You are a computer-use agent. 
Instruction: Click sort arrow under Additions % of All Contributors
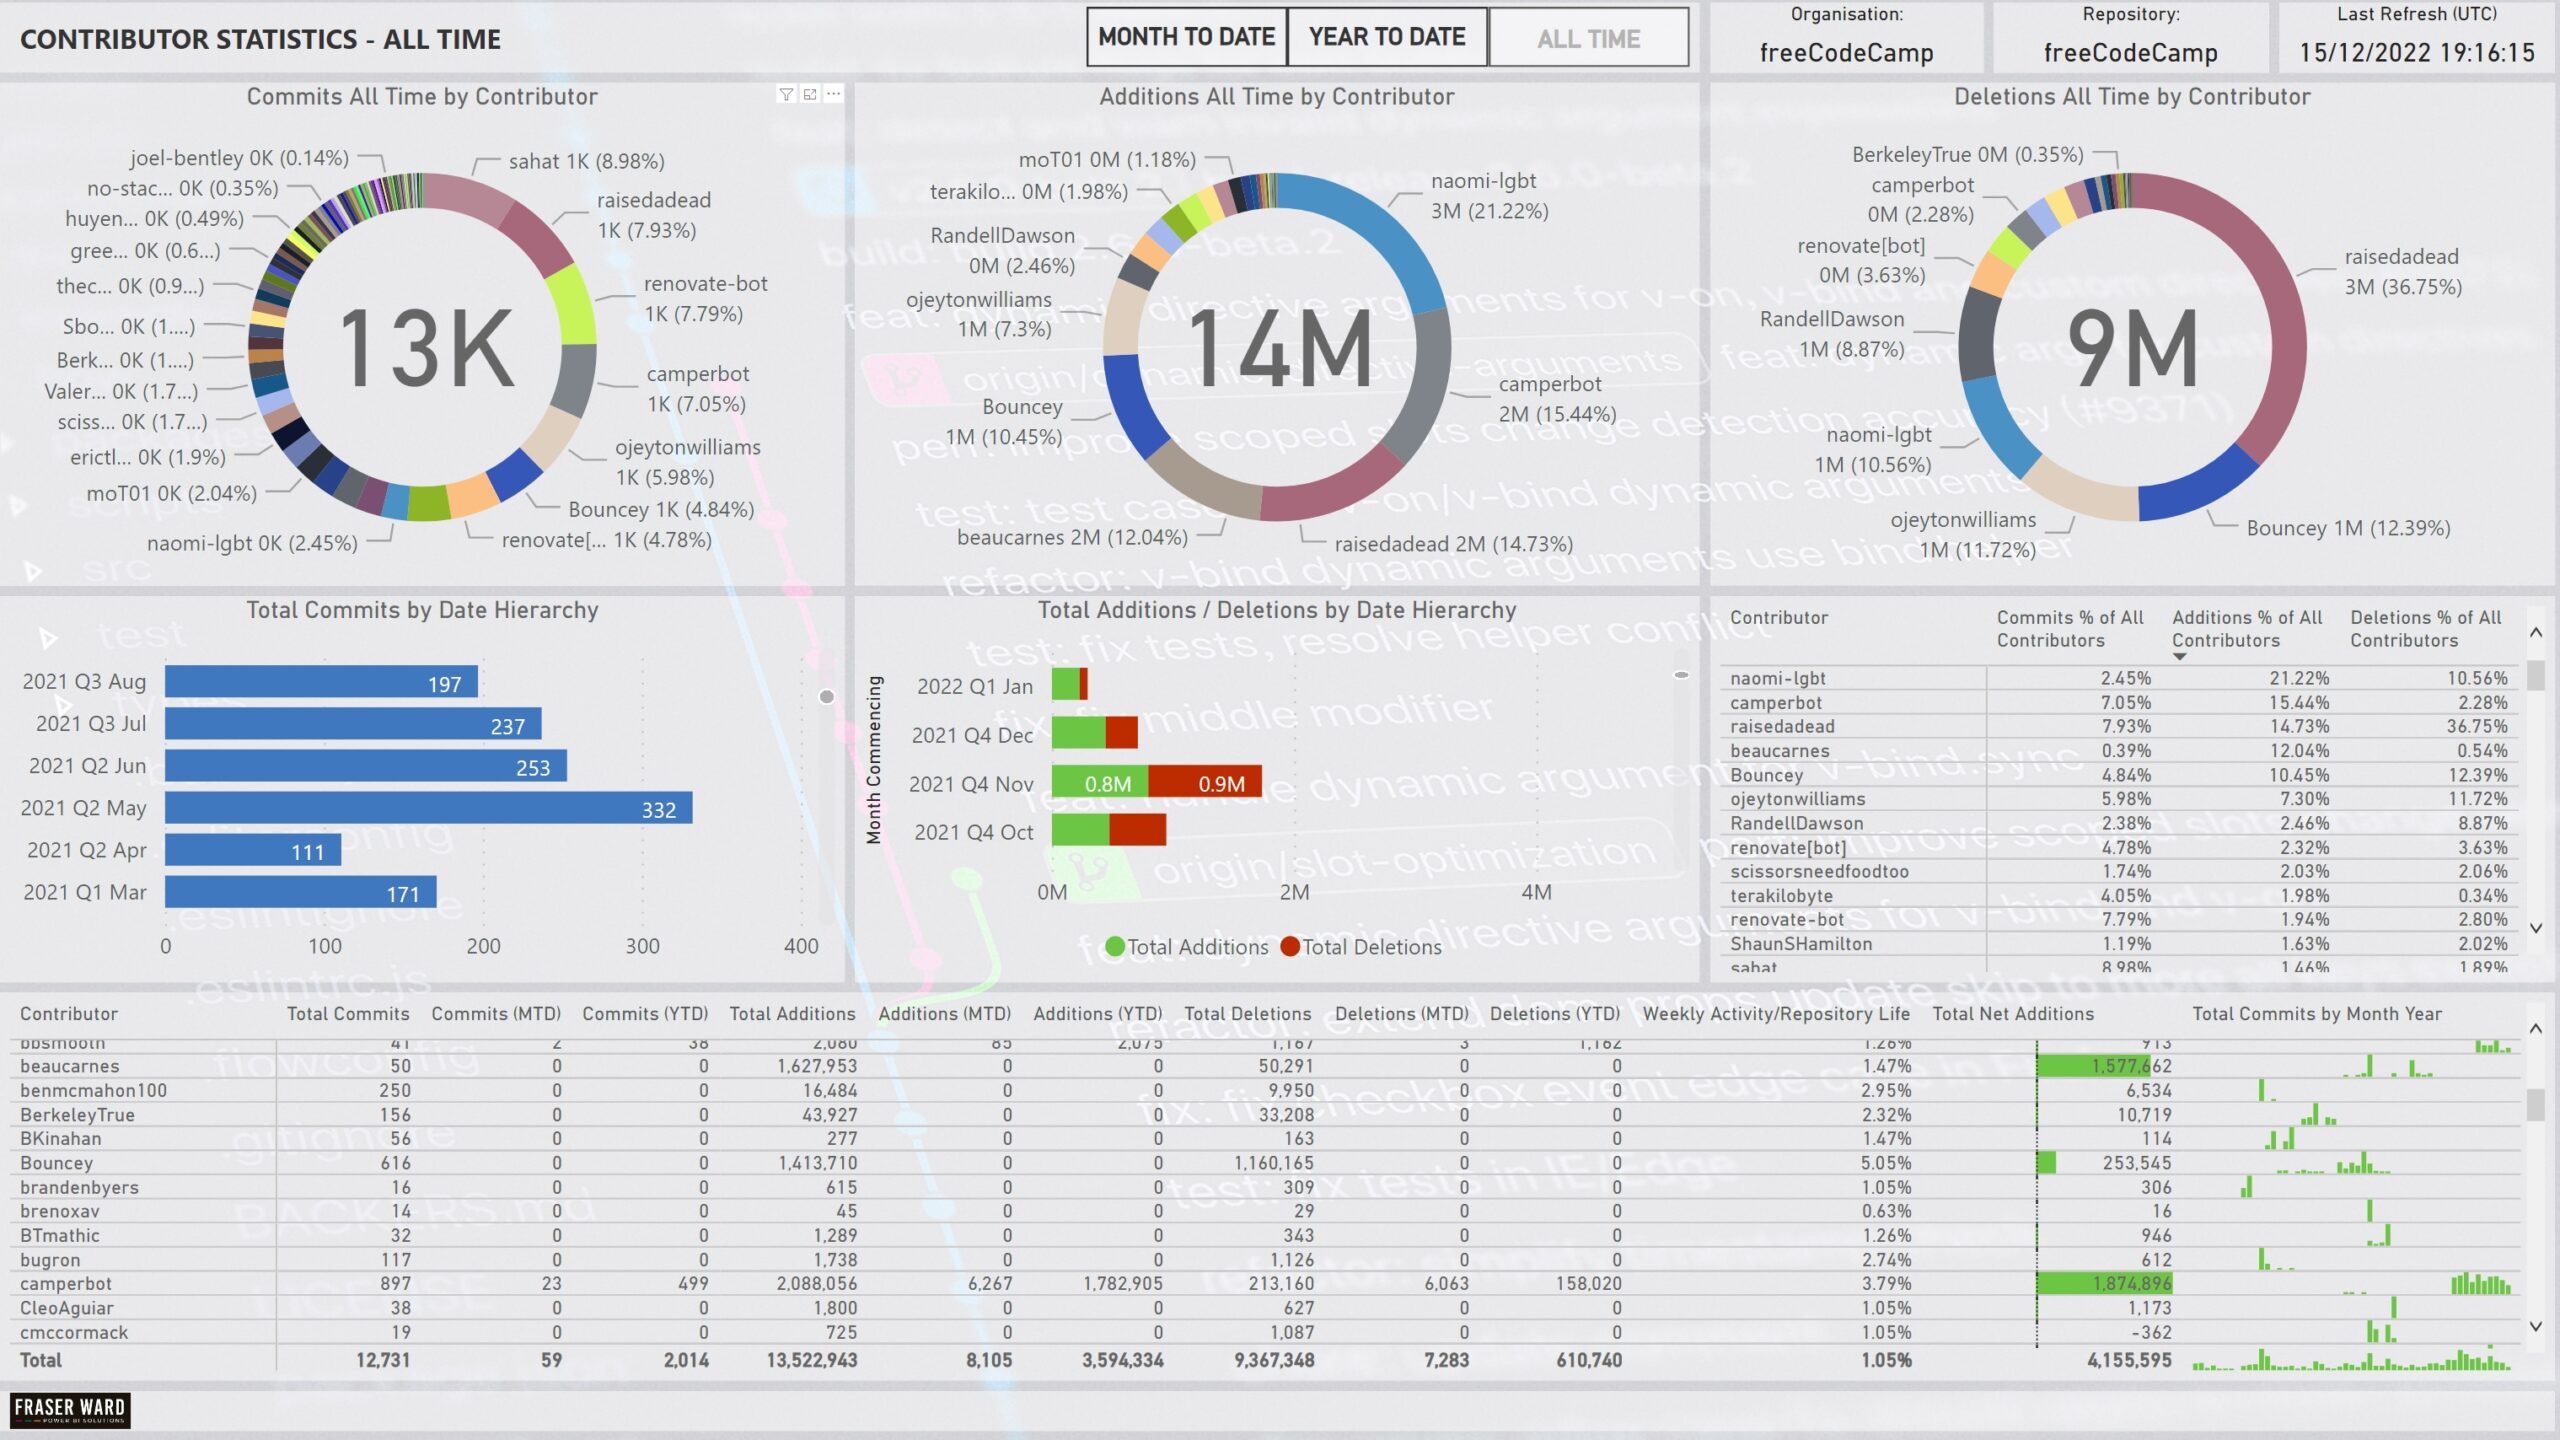click(2180, 657)
